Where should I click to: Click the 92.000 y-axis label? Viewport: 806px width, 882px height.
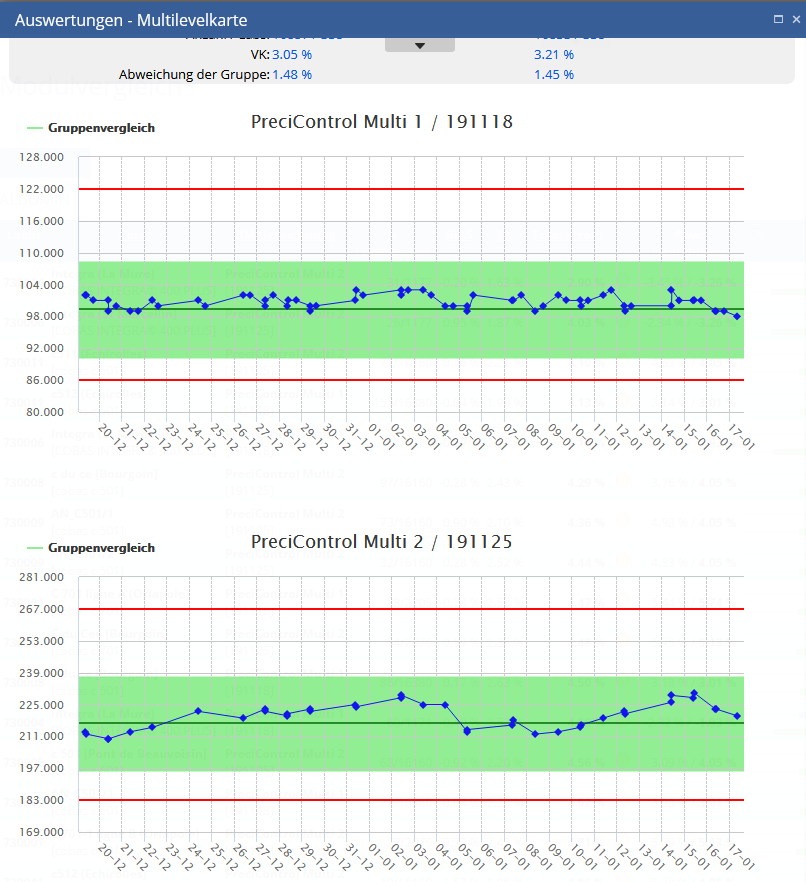point(42,348)
